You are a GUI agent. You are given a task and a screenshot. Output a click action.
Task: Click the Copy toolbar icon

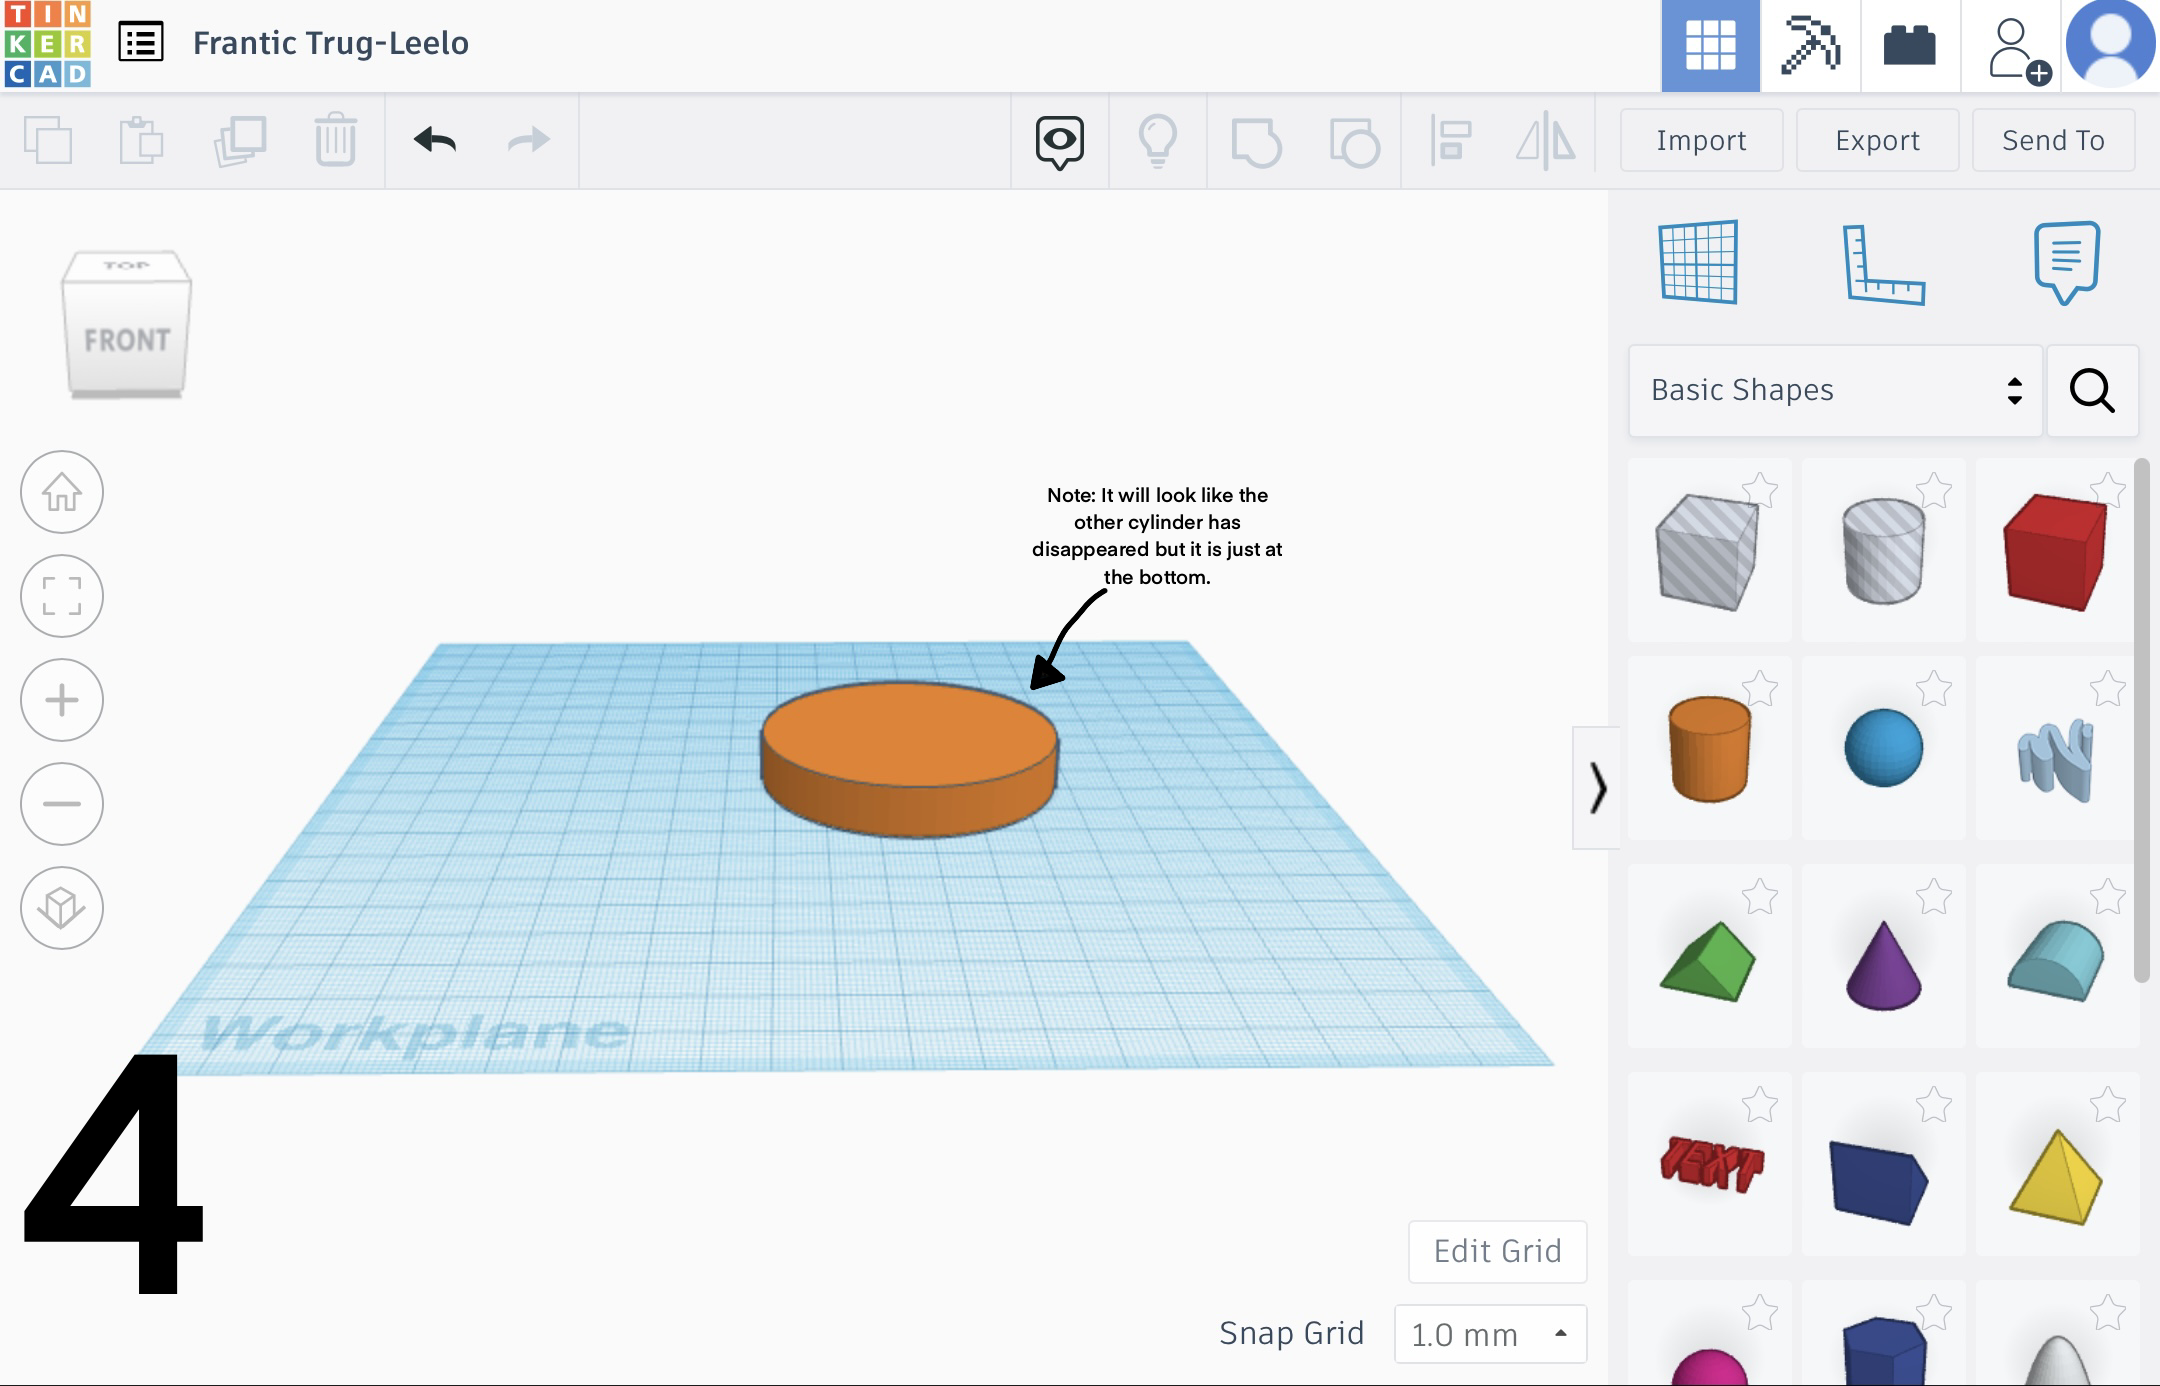tap(48, 140)
